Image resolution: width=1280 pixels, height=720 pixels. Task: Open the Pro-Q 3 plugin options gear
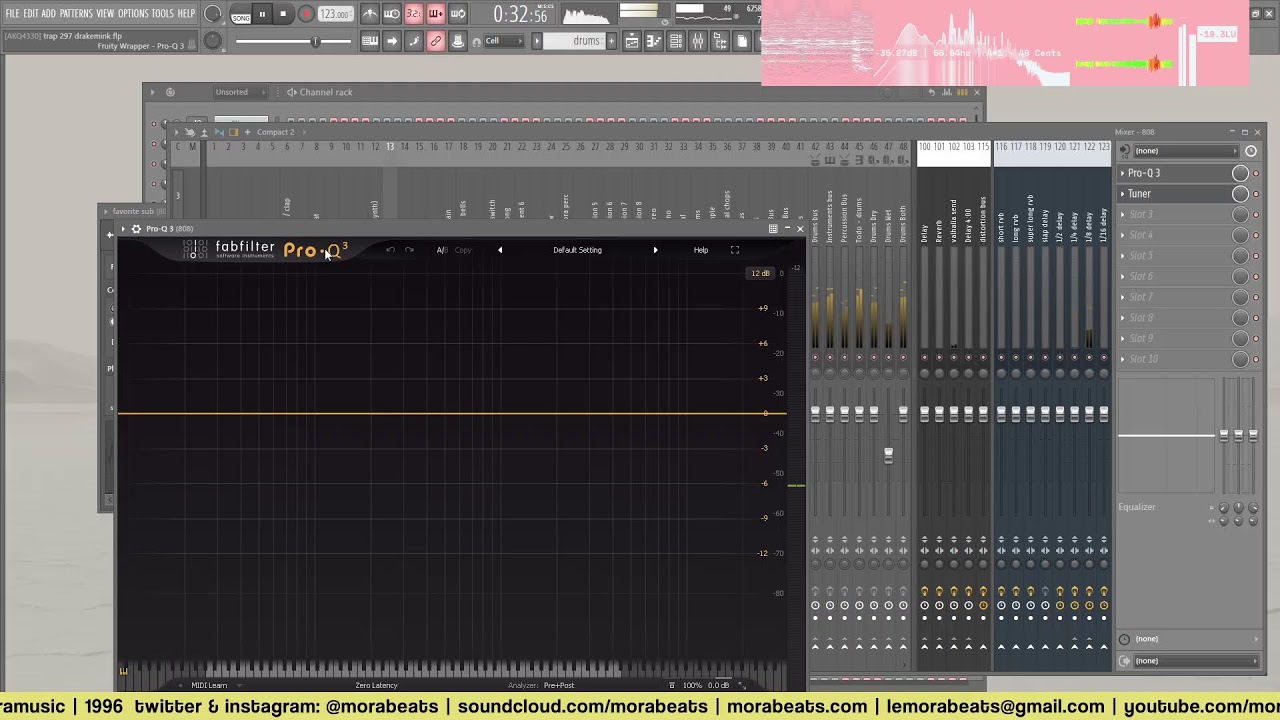pyautogui.click(x=136, y=229)
